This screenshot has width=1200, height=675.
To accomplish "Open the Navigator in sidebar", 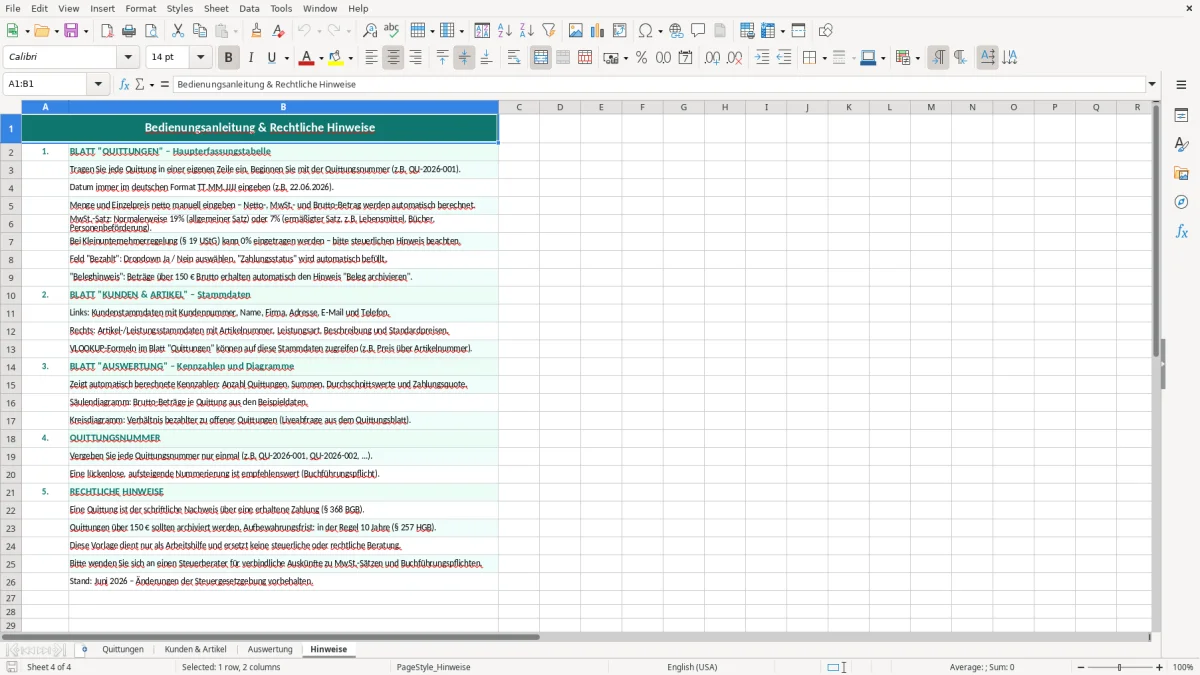I will [1181, 202].
